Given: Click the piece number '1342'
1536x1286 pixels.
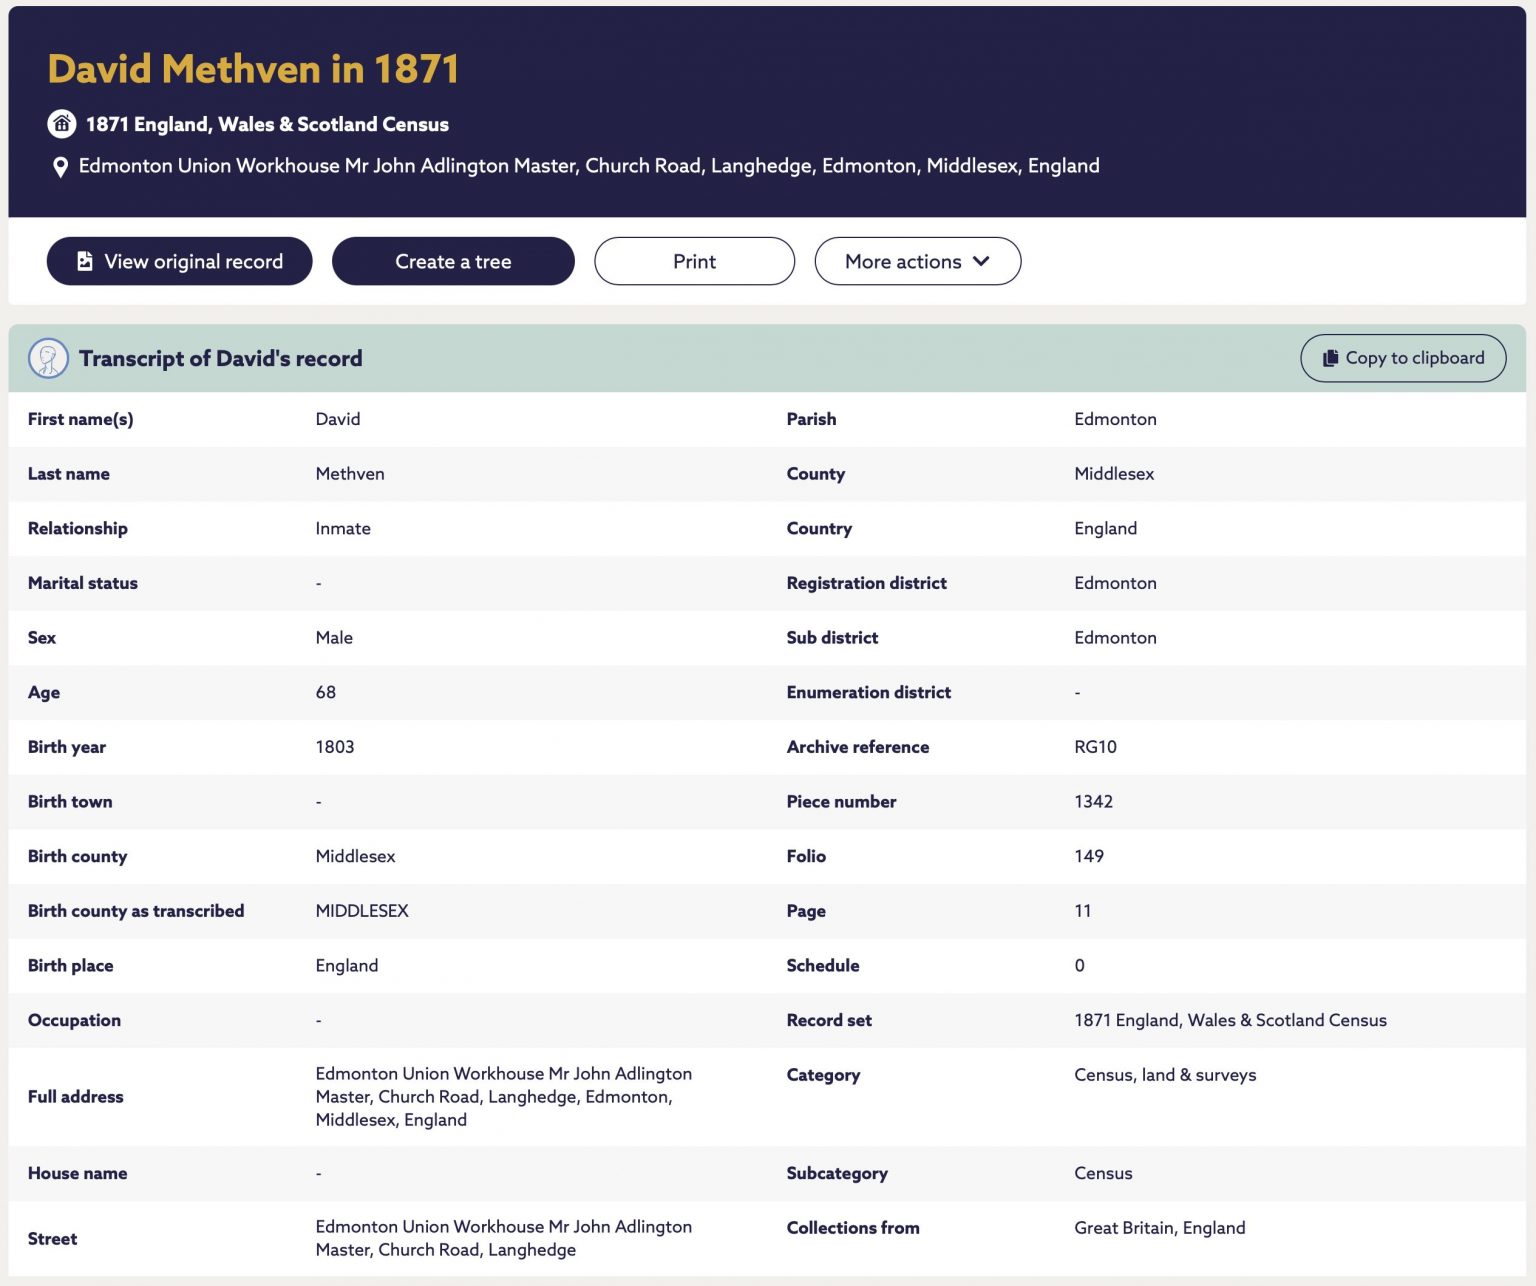Looking at the screenshot, I should 1093,802.
